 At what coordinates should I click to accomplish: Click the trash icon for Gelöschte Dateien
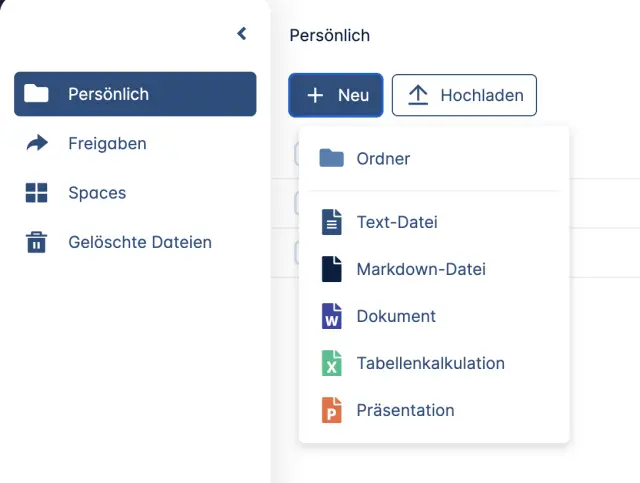36,242
